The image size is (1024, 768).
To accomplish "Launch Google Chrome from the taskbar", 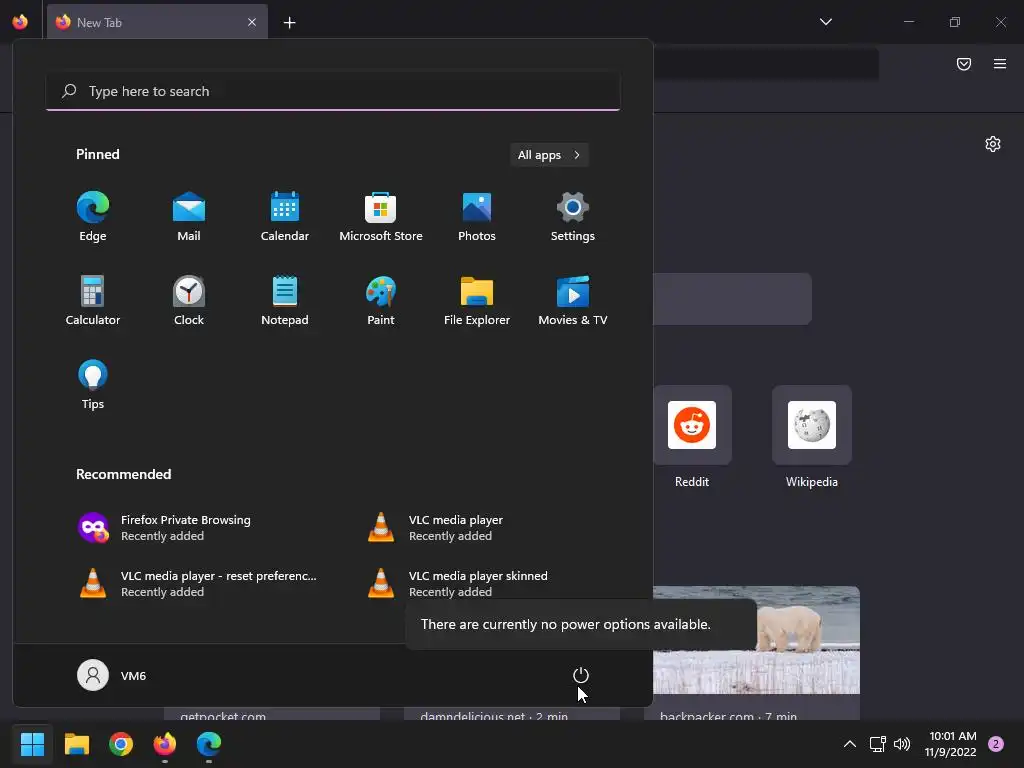I will point(121,744).
